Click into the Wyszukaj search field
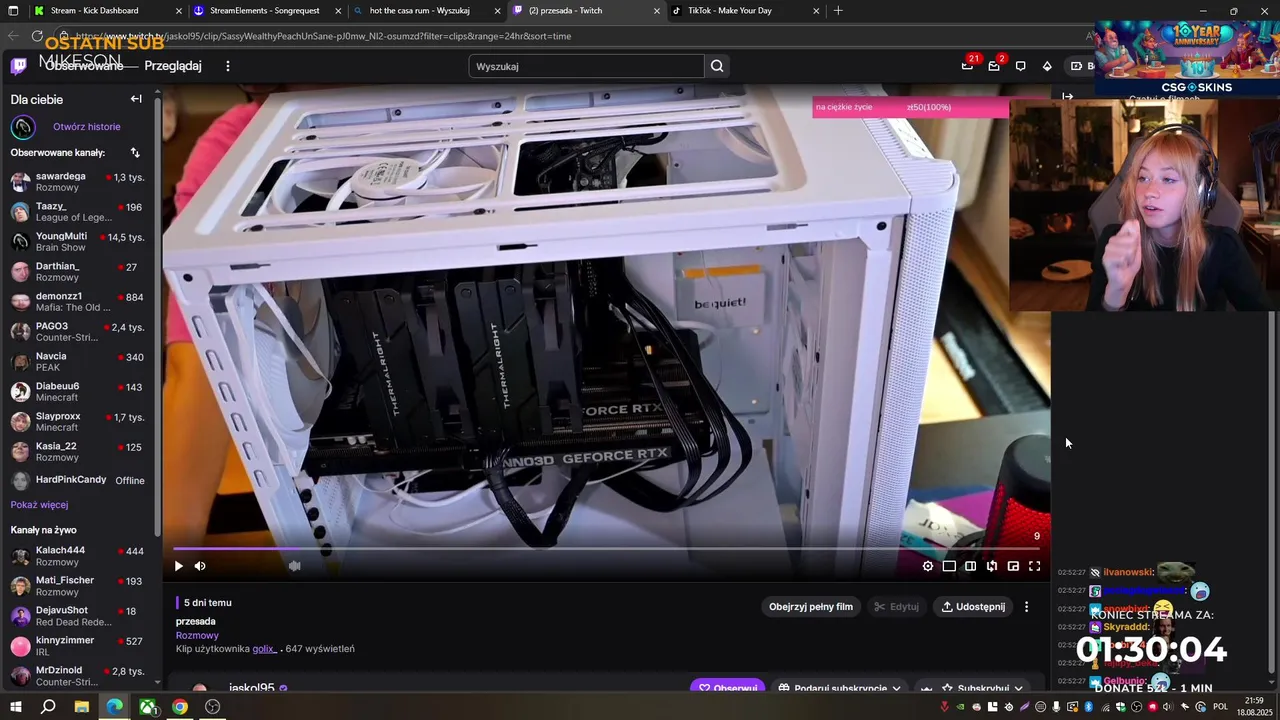 coord(586,66)
